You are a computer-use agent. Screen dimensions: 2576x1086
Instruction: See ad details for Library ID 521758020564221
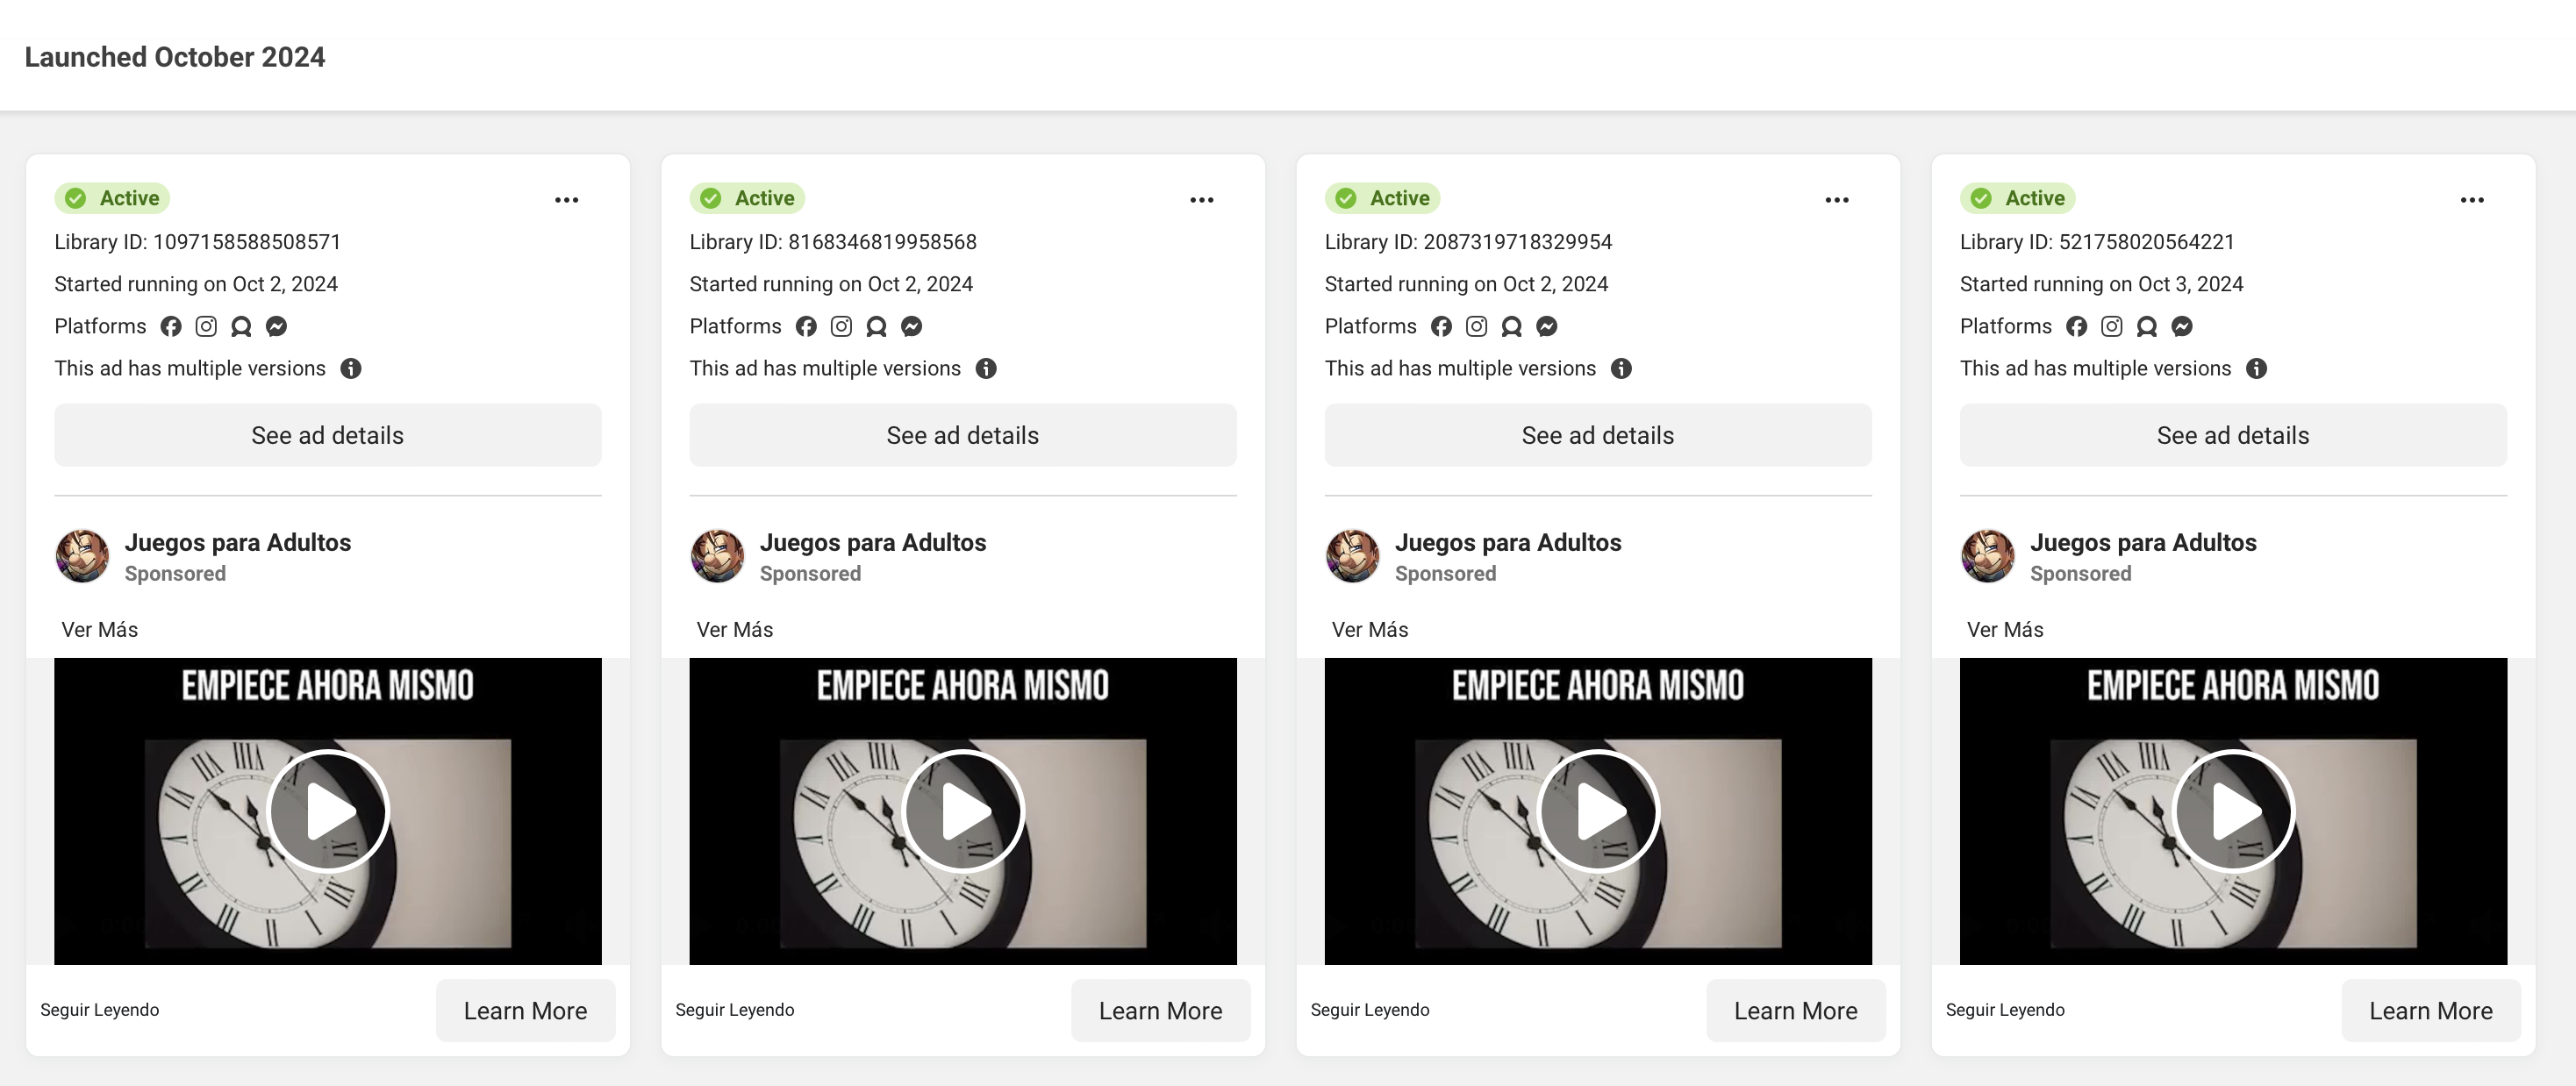pyautogui.click(x=2233, y=435)
